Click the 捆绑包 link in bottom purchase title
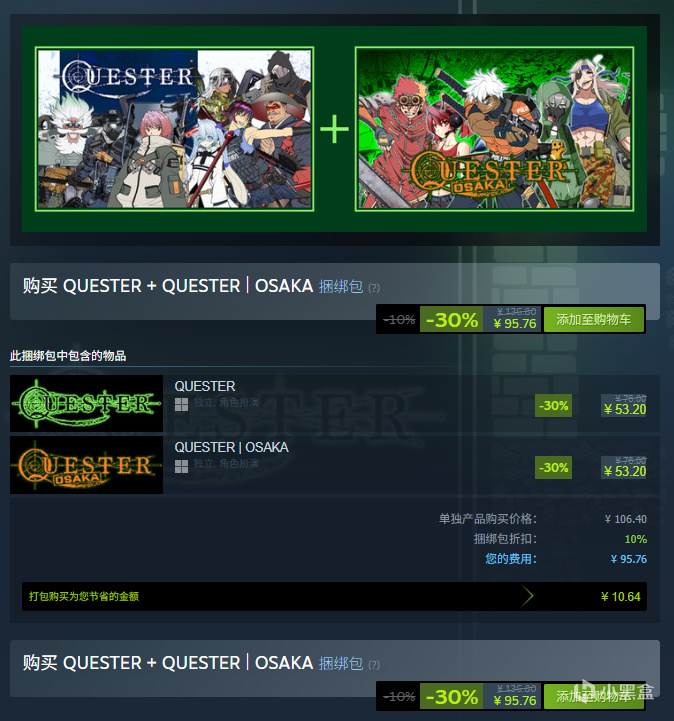The image size is (674, 721). coord(341,664)
